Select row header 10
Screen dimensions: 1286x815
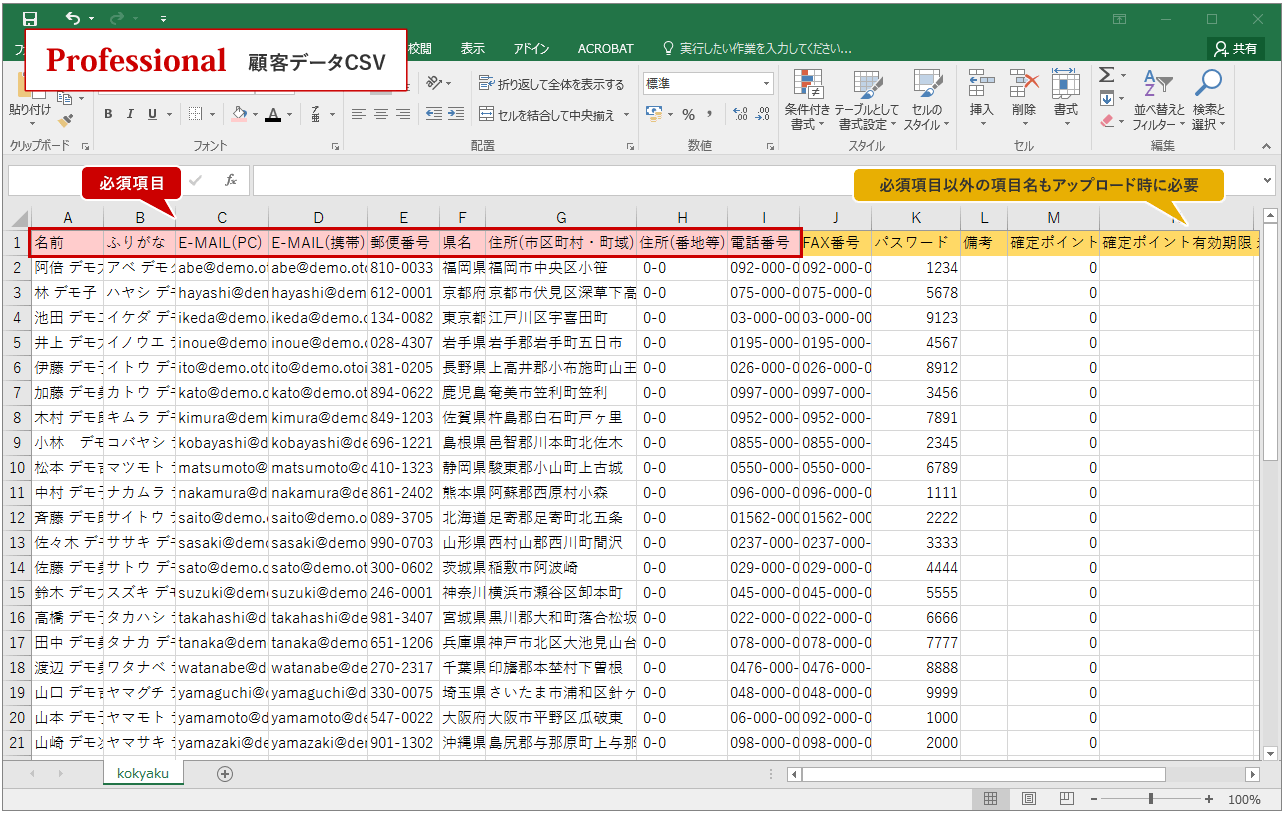coord(17,467)
